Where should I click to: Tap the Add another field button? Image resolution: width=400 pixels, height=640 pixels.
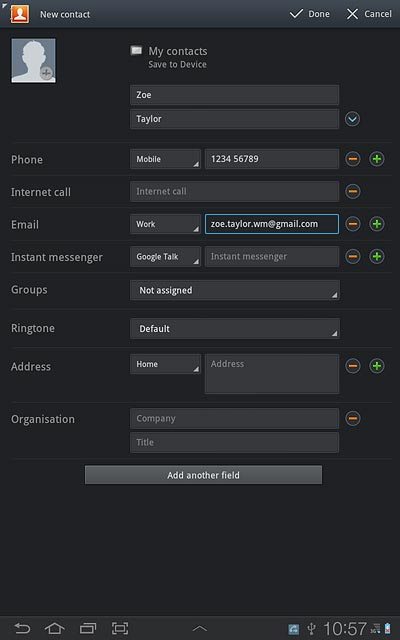tap(203, 475)
